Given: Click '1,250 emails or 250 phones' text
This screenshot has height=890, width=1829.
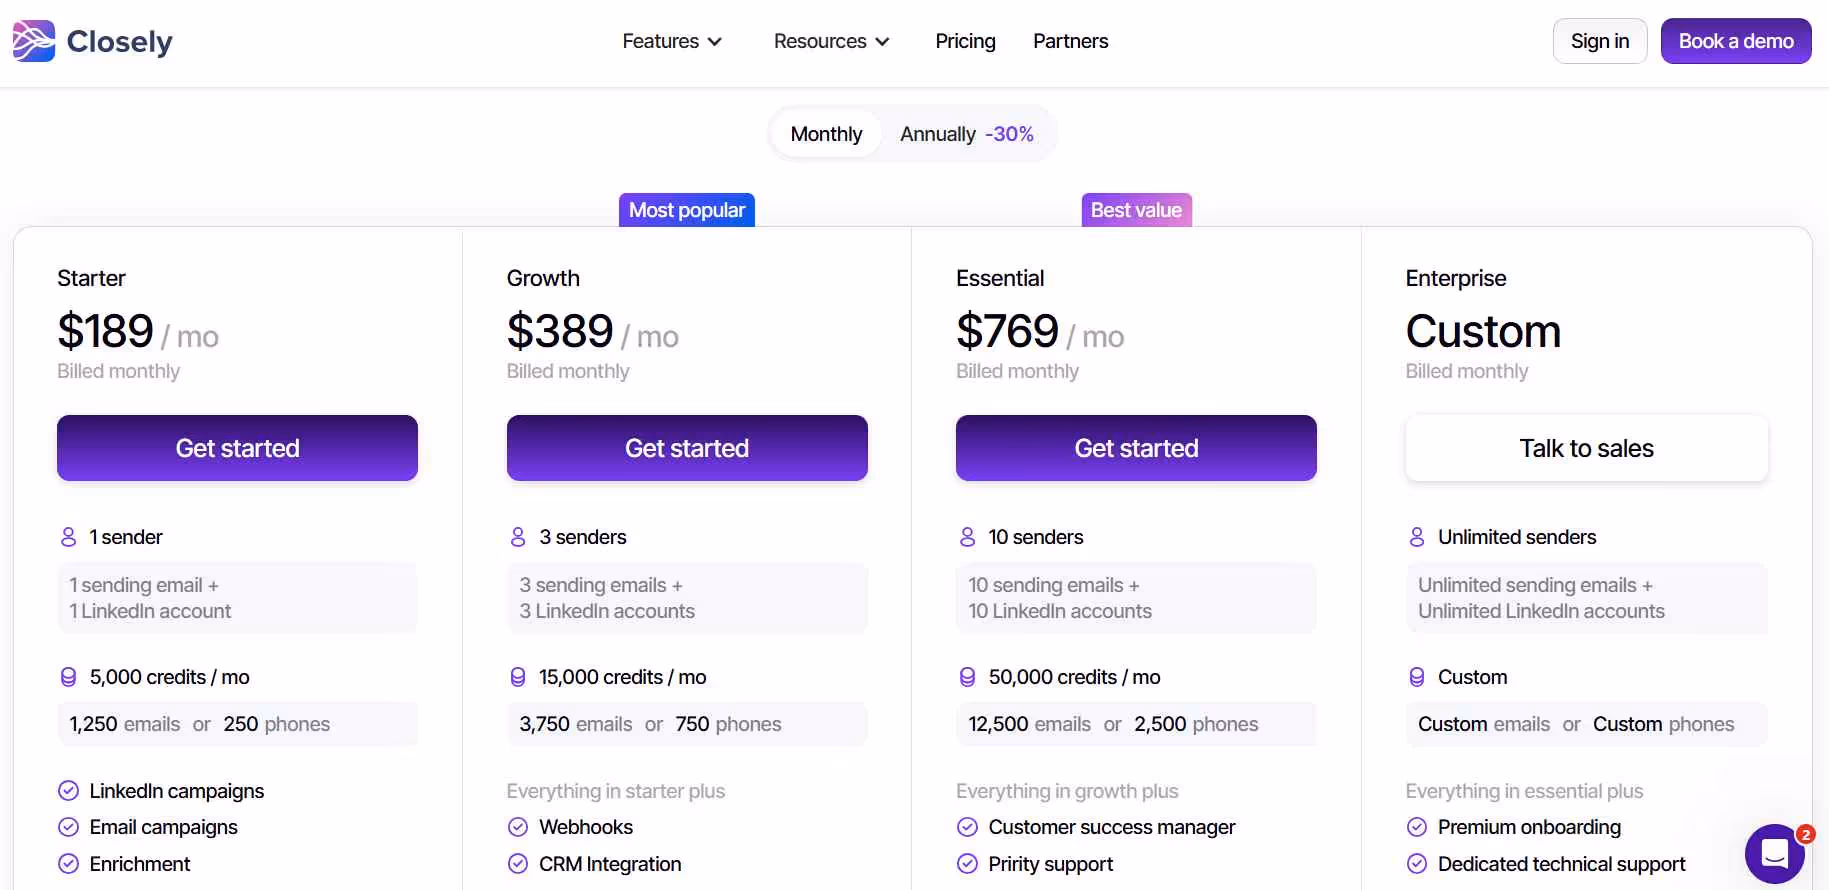Looking at the screenshot, I should coord(200,724).
